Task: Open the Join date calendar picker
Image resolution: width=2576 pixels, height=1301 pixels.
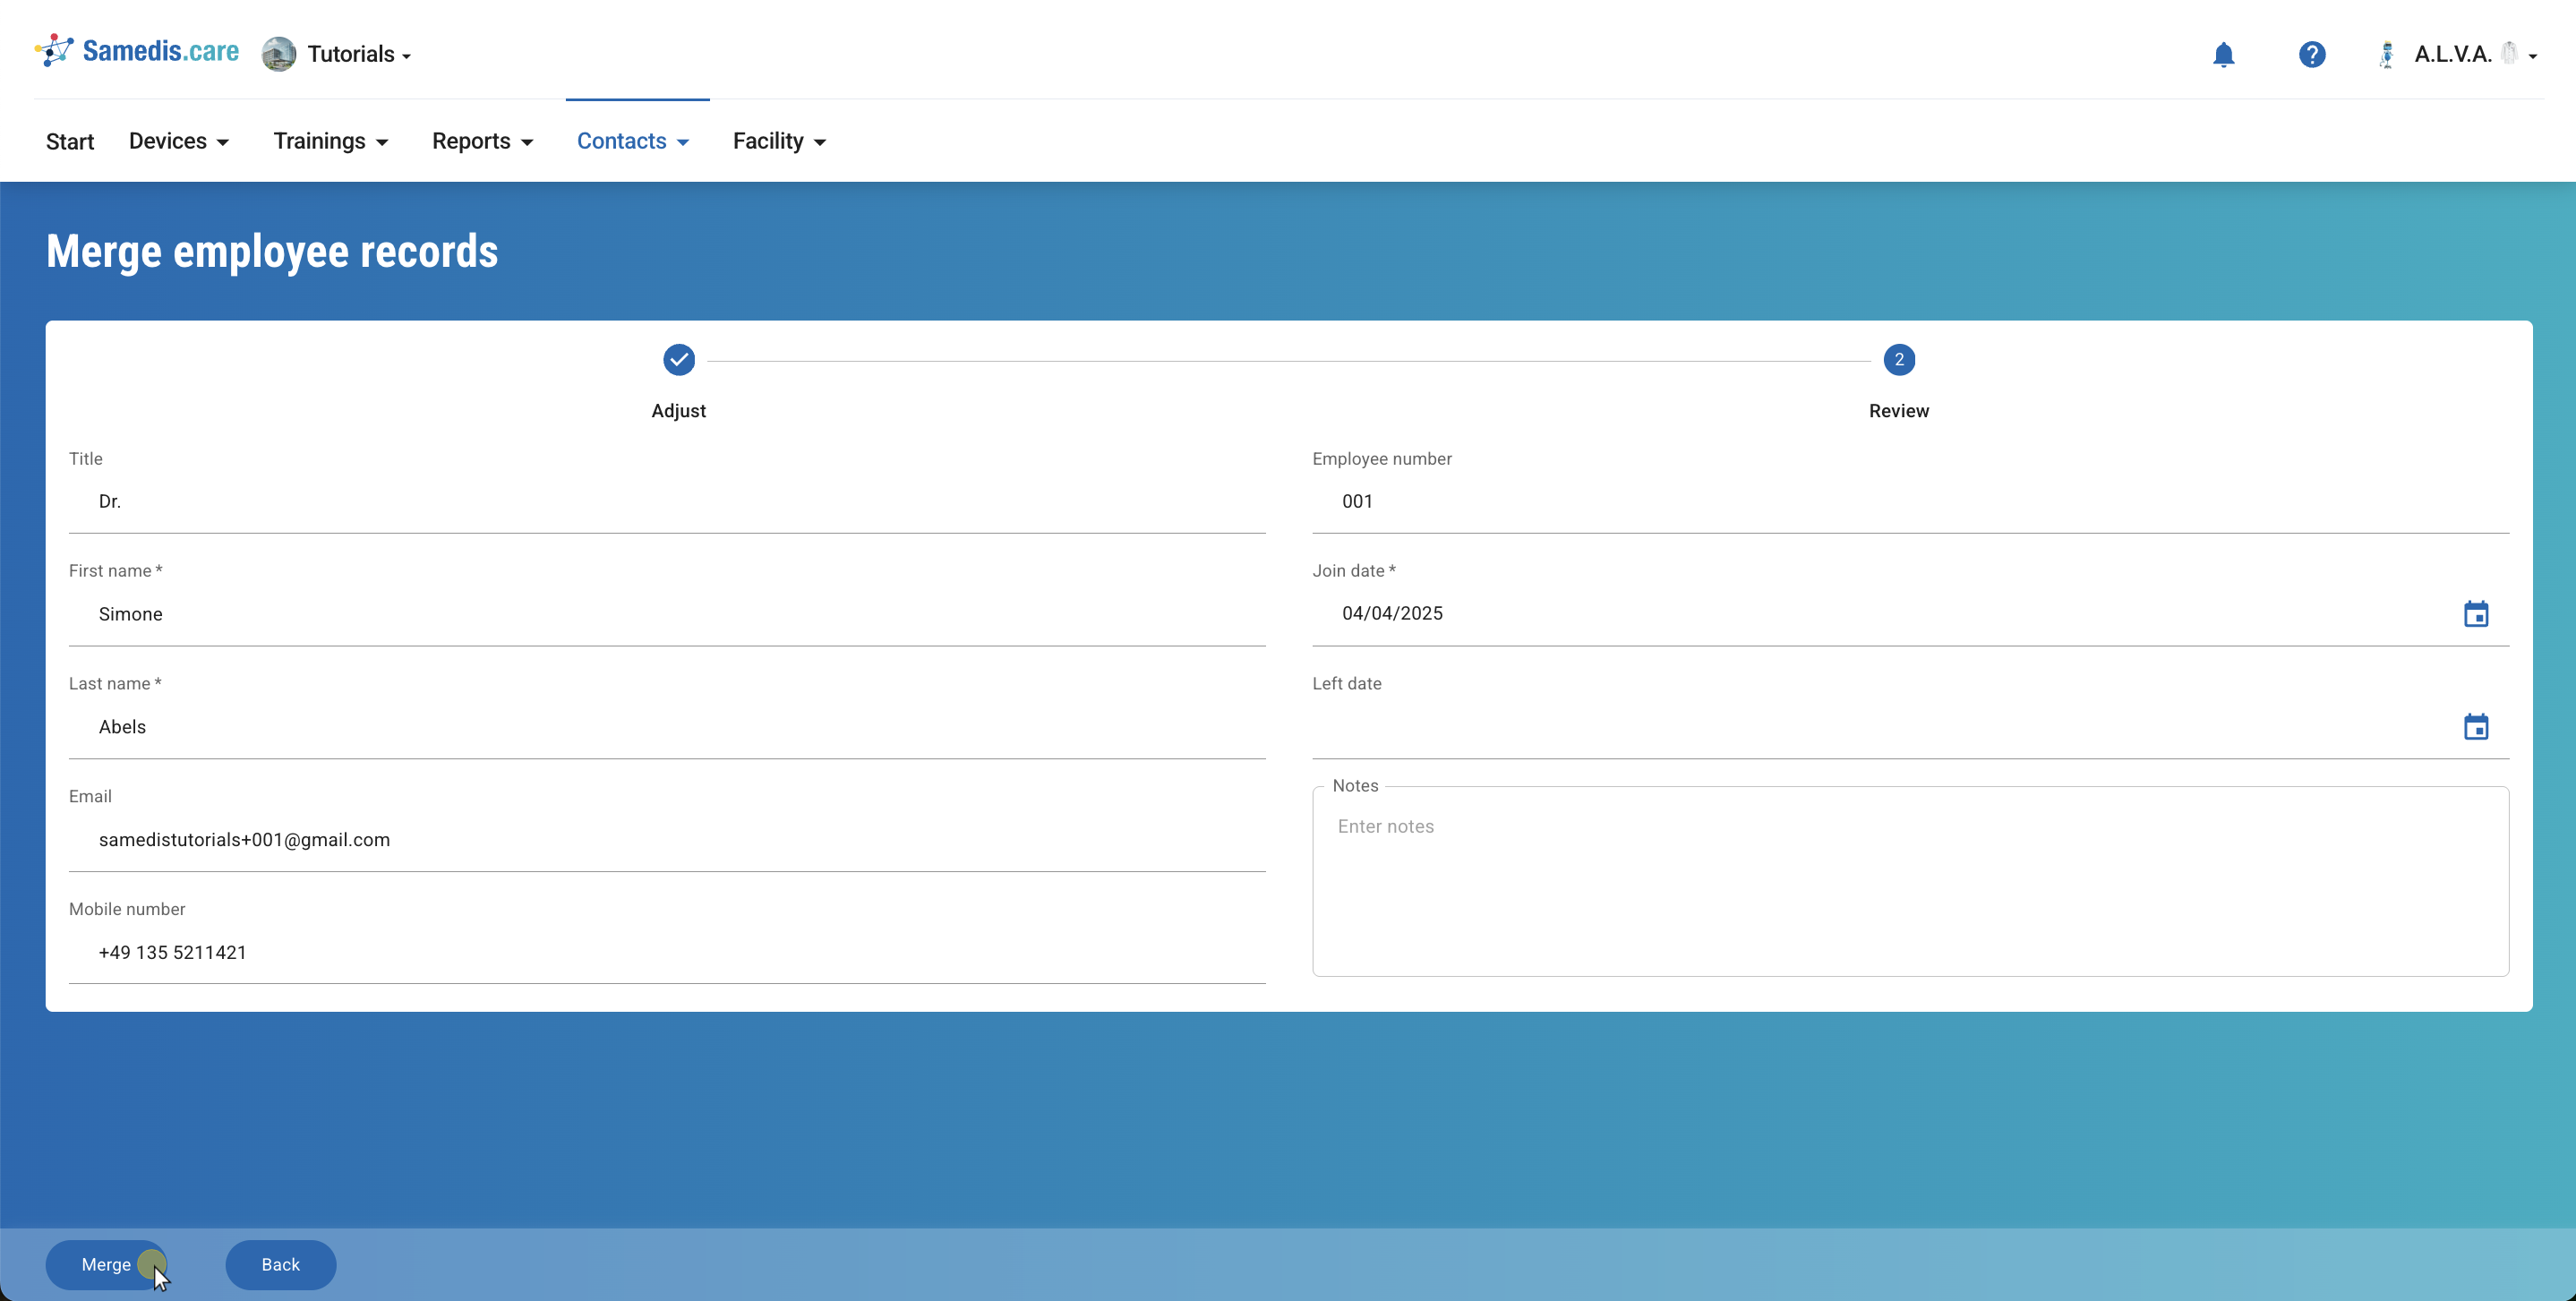Action: click(x=2475, y=614)
